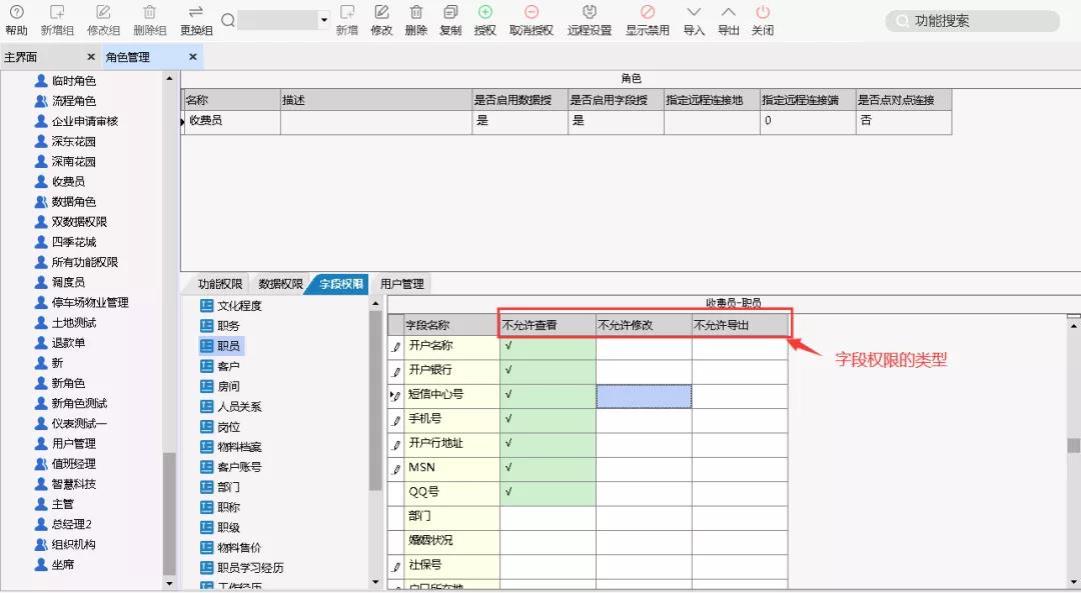Select 停车场物业管理 role
1081x593 pixels.
tap(90, 302)
